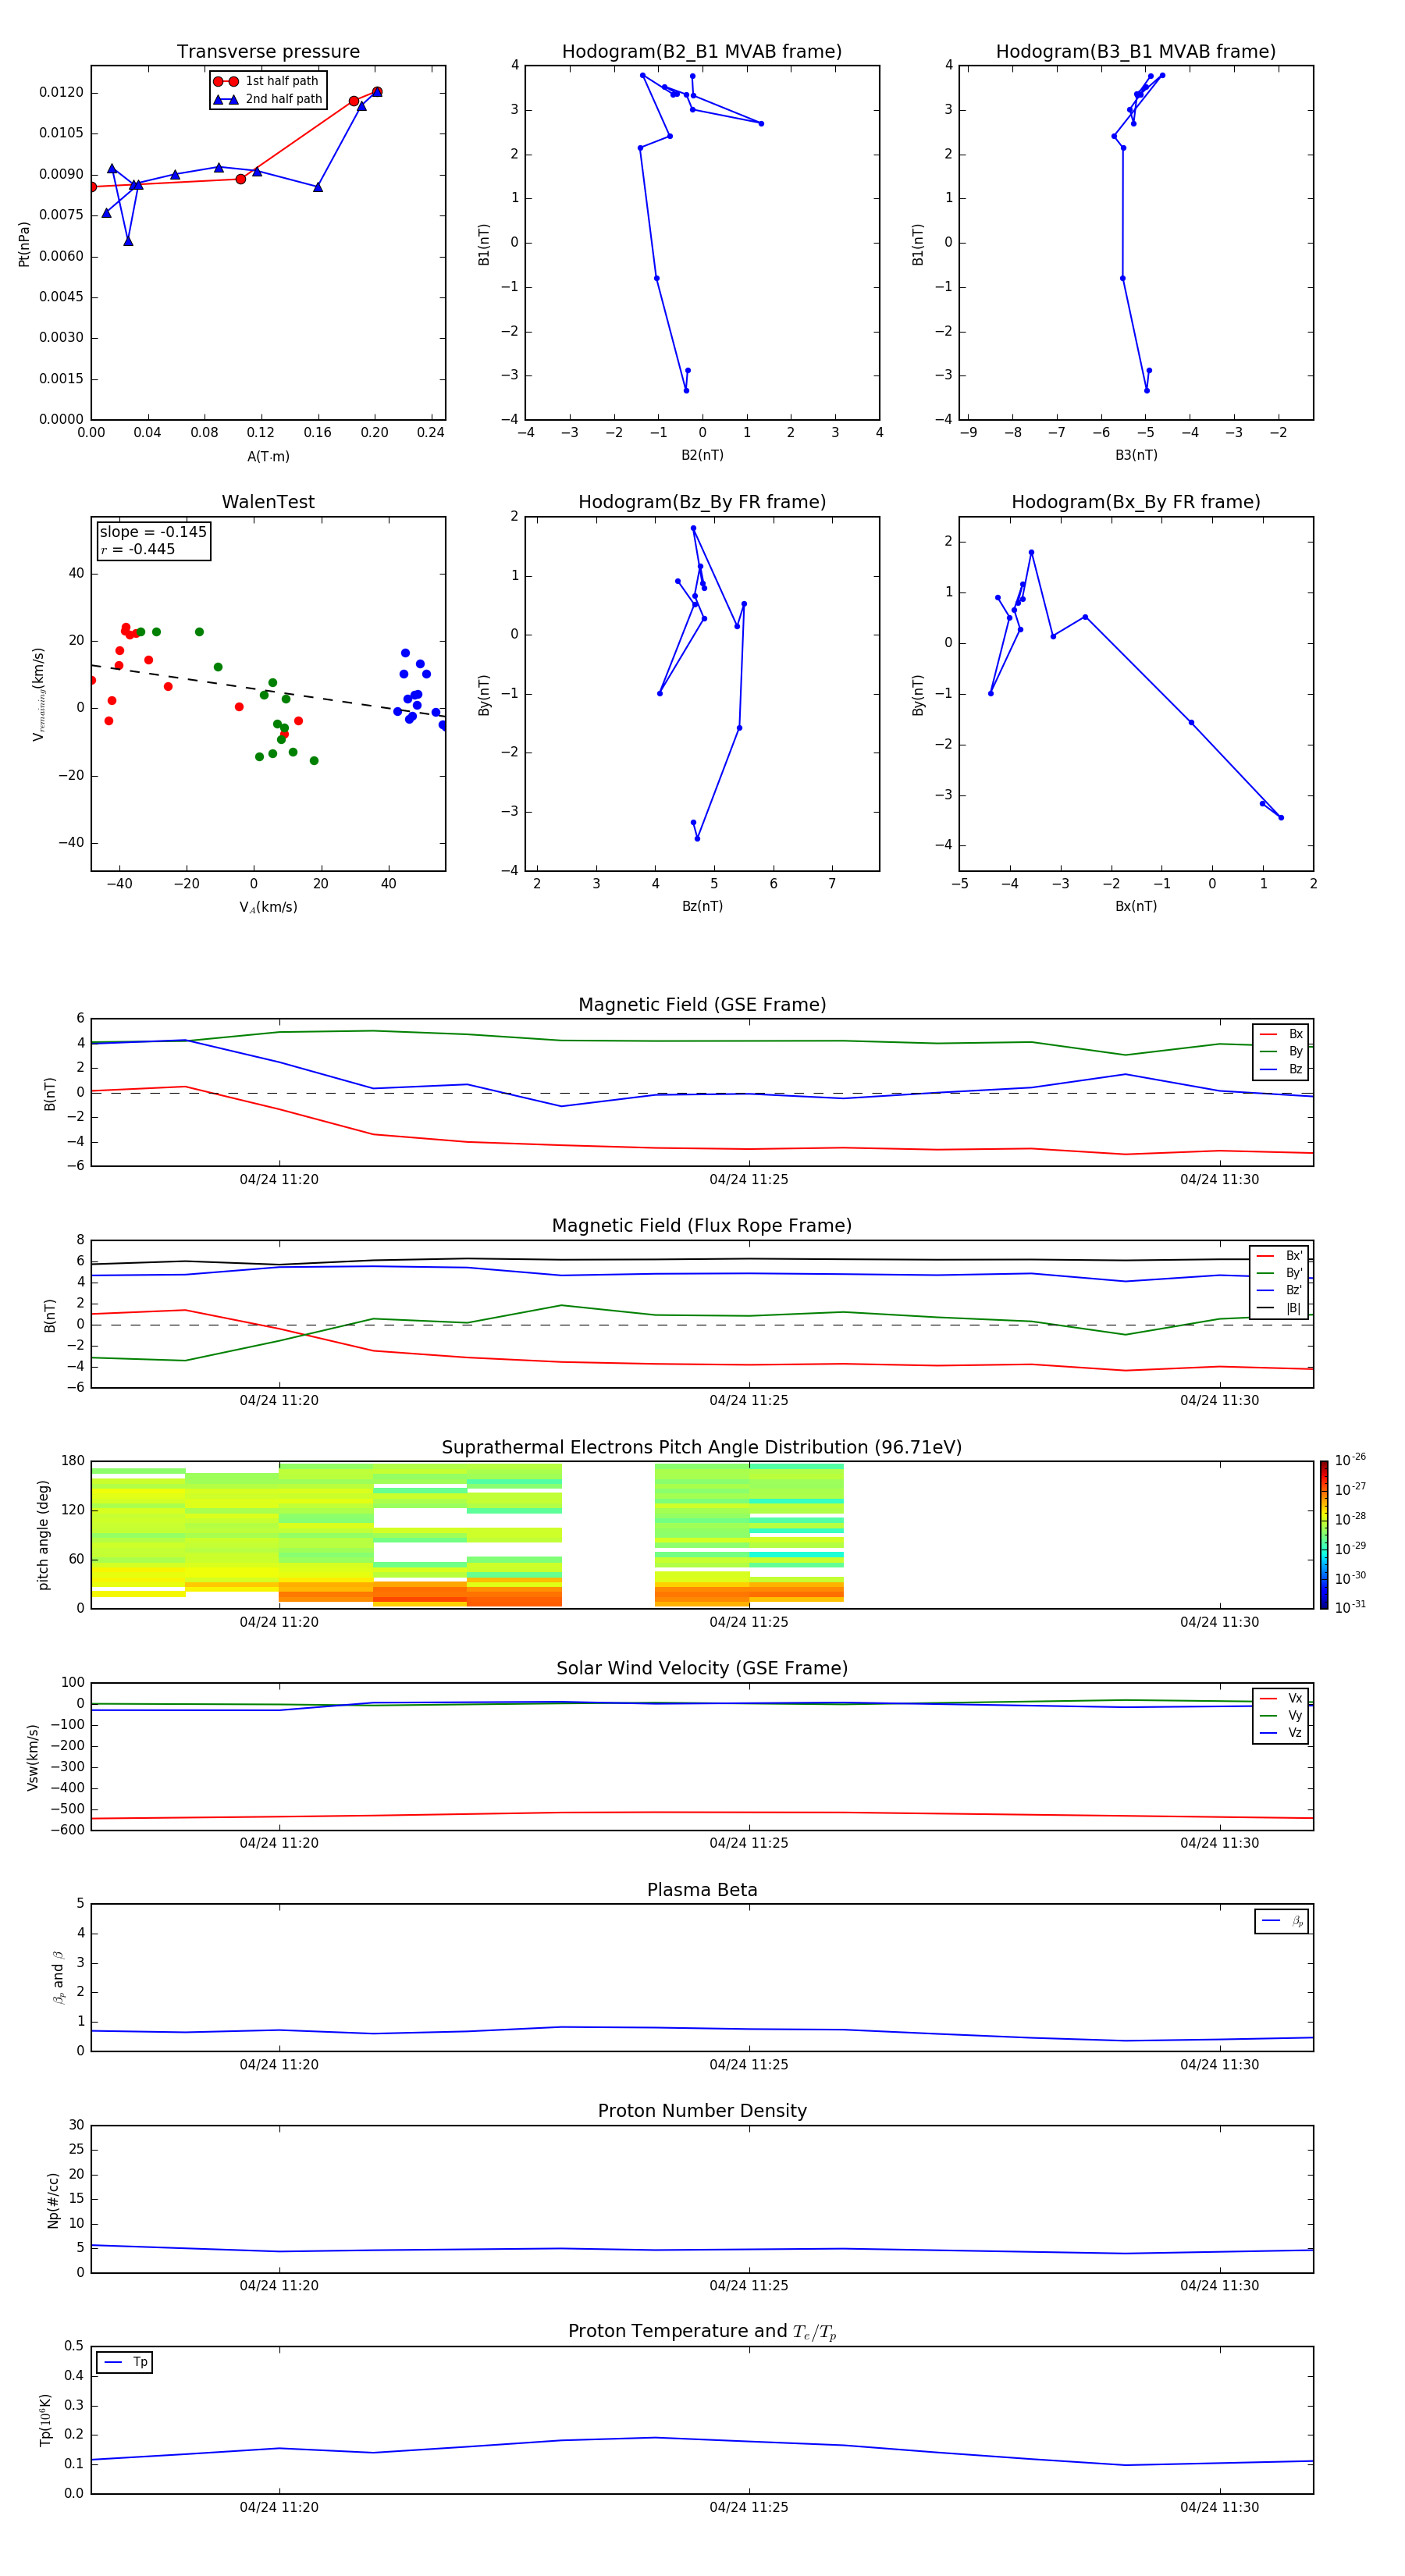Click the 'pitch angle (deg)' y-axis label
The height and width of the screenshot is (2576, 1405).
tap(43, 1535)
